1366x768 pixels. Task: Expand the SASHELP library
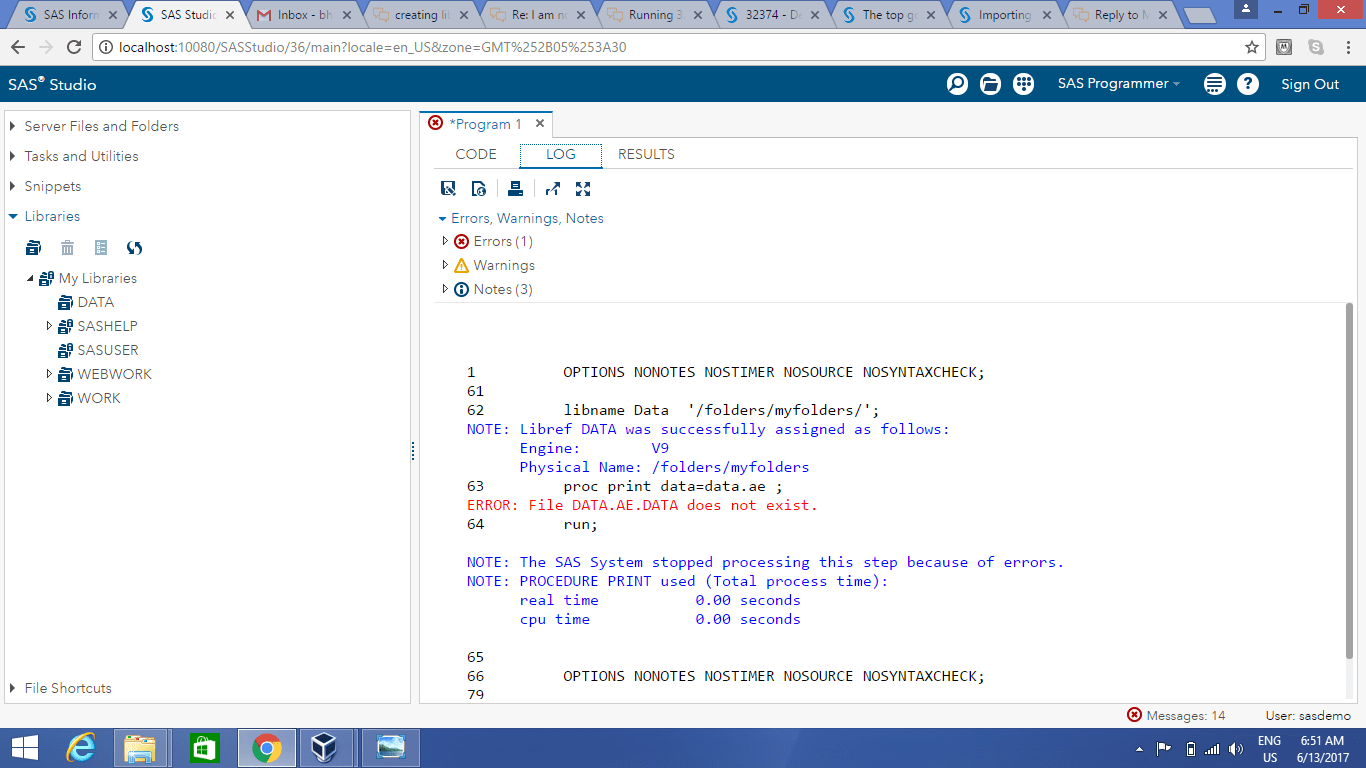[x=49, y=325]
